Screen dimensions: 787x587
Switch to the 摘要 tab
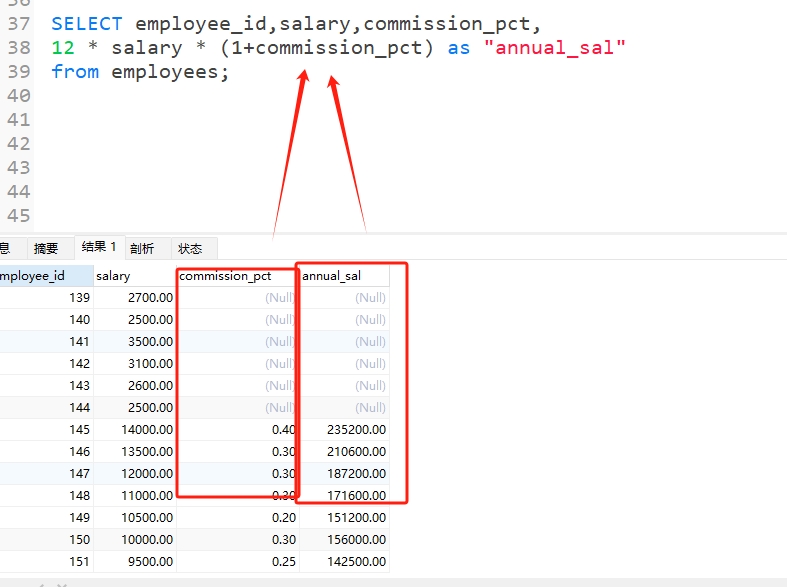[46, 248]
